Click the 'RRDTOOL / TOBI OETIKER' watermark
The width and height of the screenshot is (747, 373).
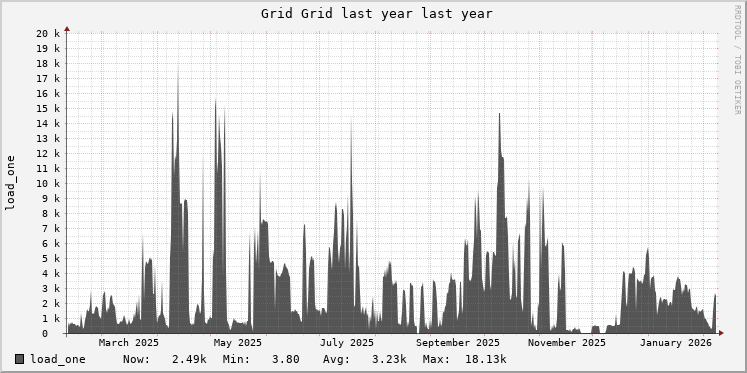pyautogui.click(x=737, y=60)
